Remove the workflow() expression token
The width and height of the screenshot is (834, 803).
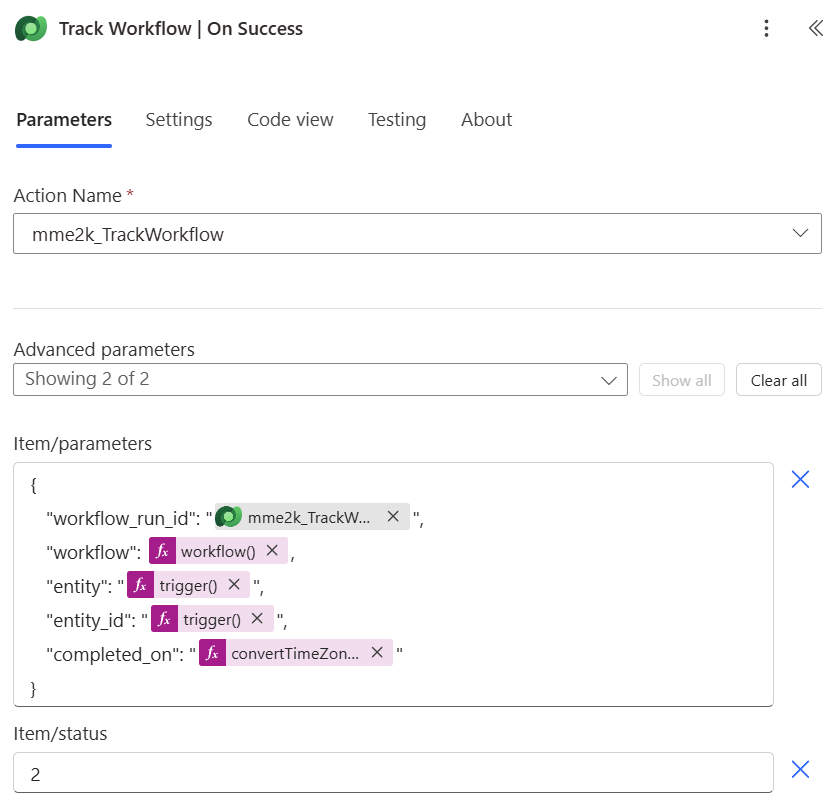click(x=272, y=551)
